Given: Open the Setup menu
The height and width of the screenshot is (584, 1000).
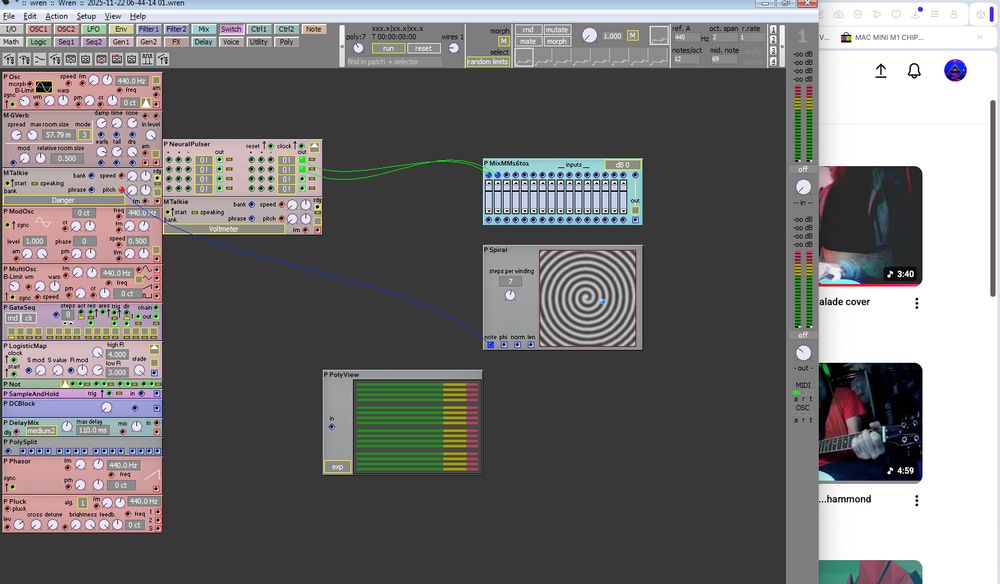Looking at the screenshot, I should pyautogui.click(x=86, y=16).
